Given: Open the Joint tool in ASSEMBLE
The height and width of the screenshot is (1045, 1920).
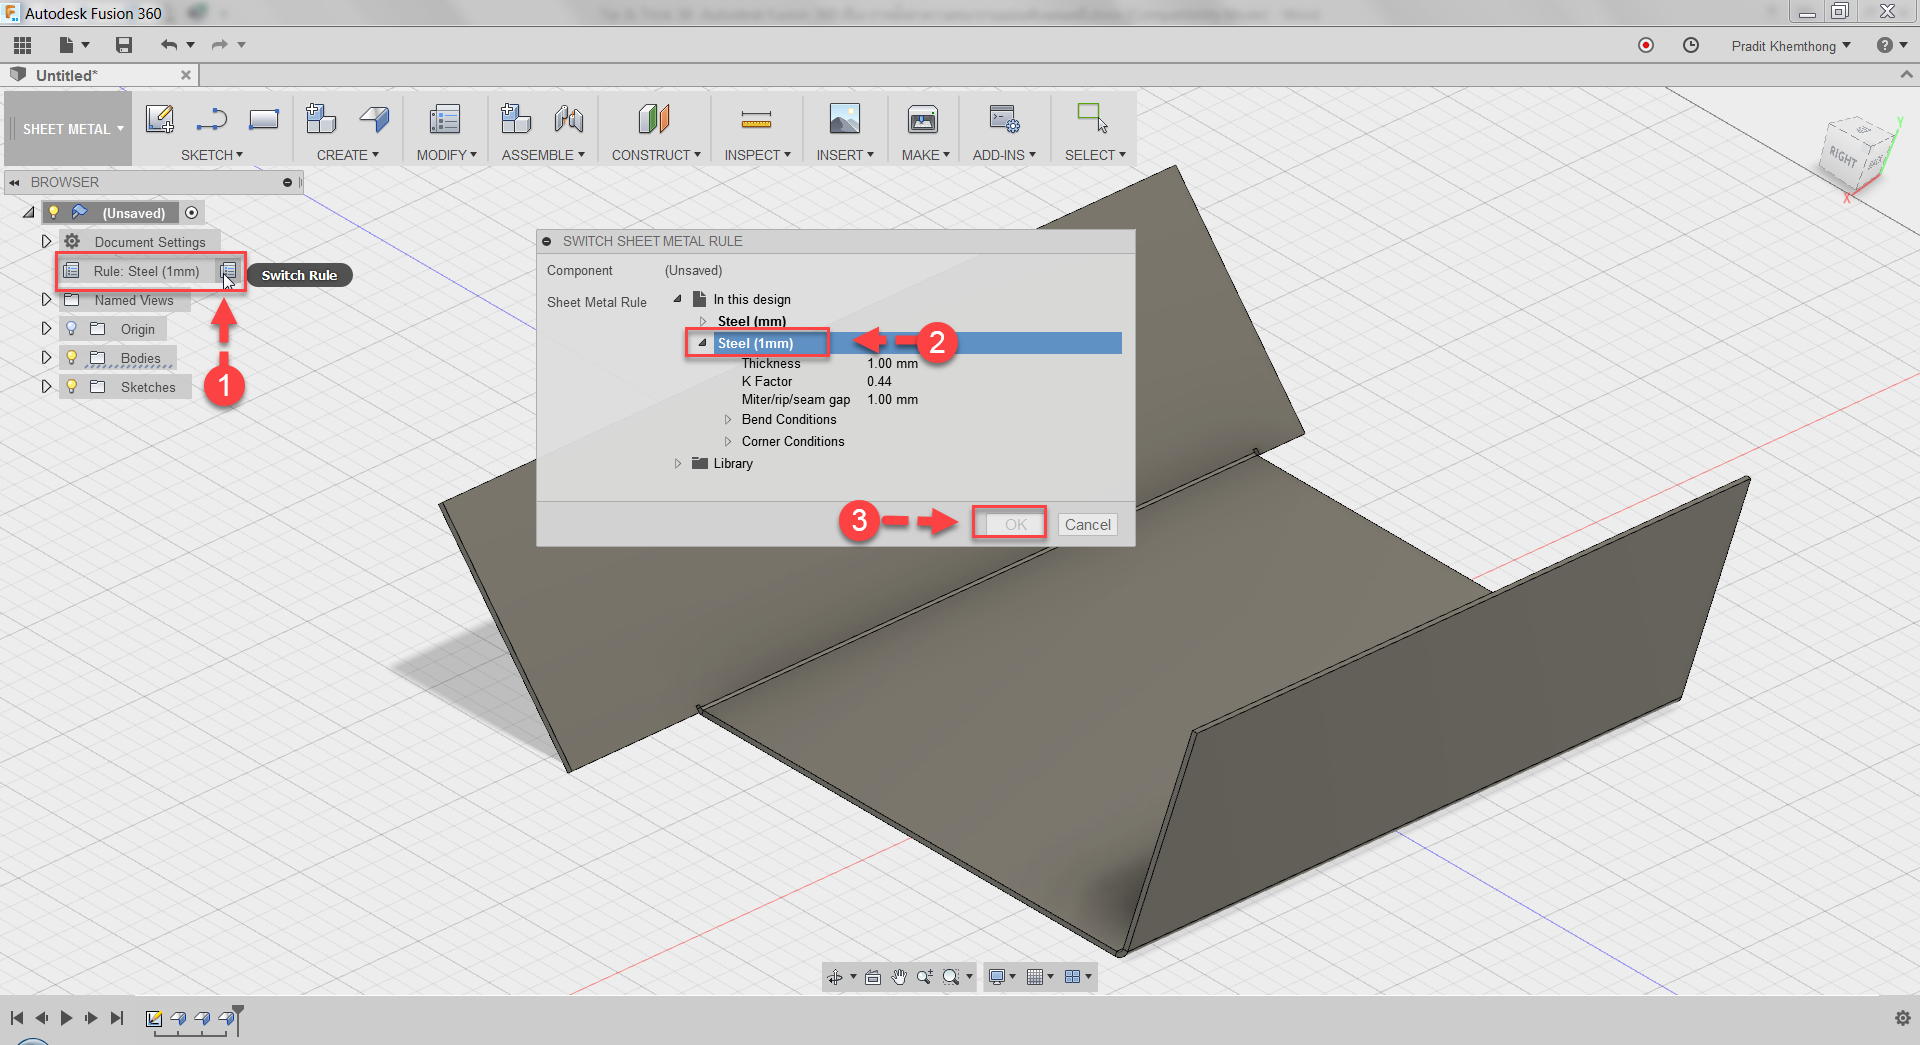Looking at the screenshot, I should 568,118.
